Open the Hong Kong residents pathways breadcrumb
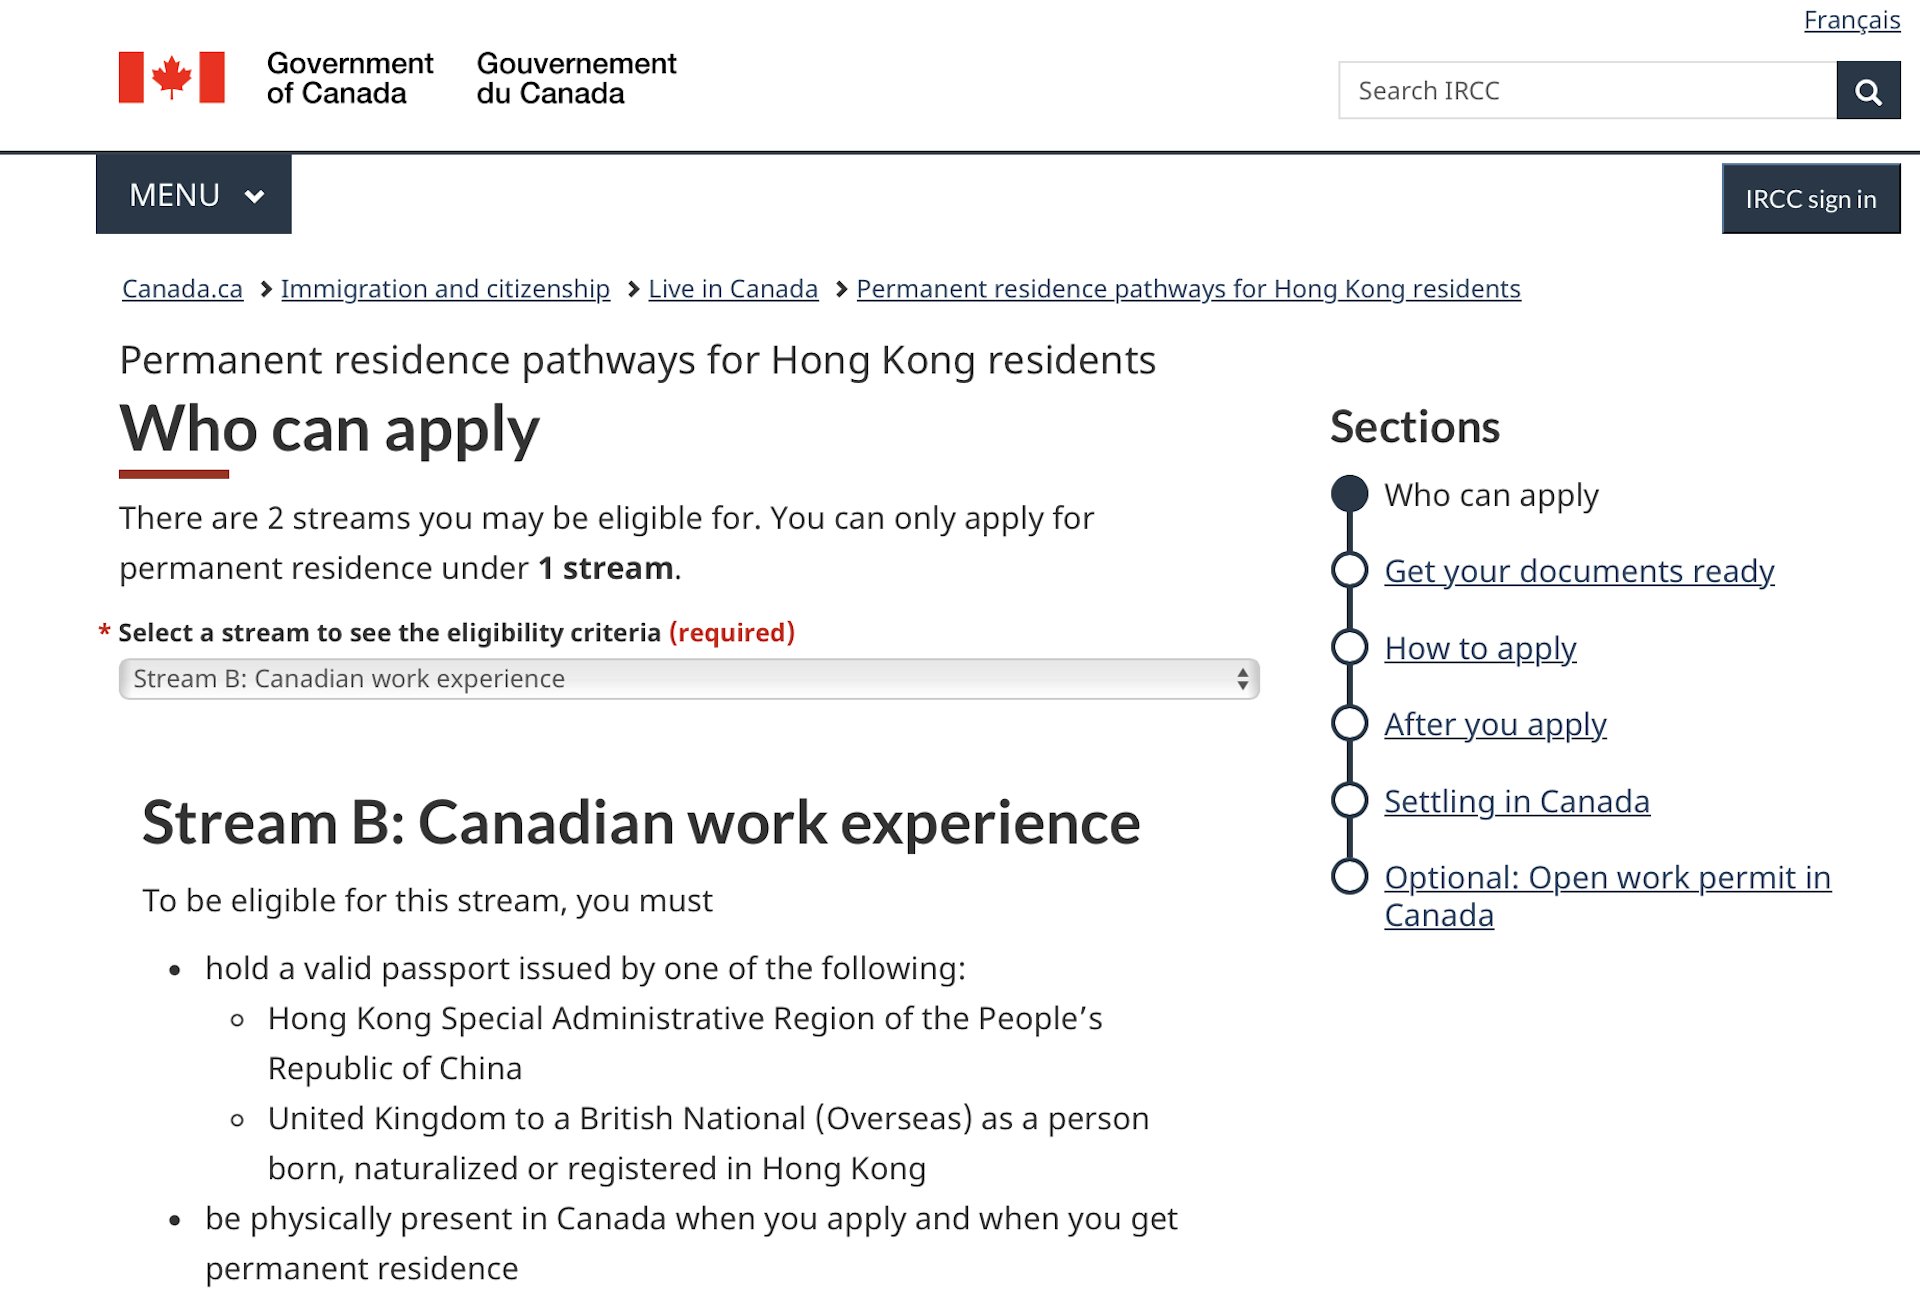 pyautogui.click(x=1188, y=289)
